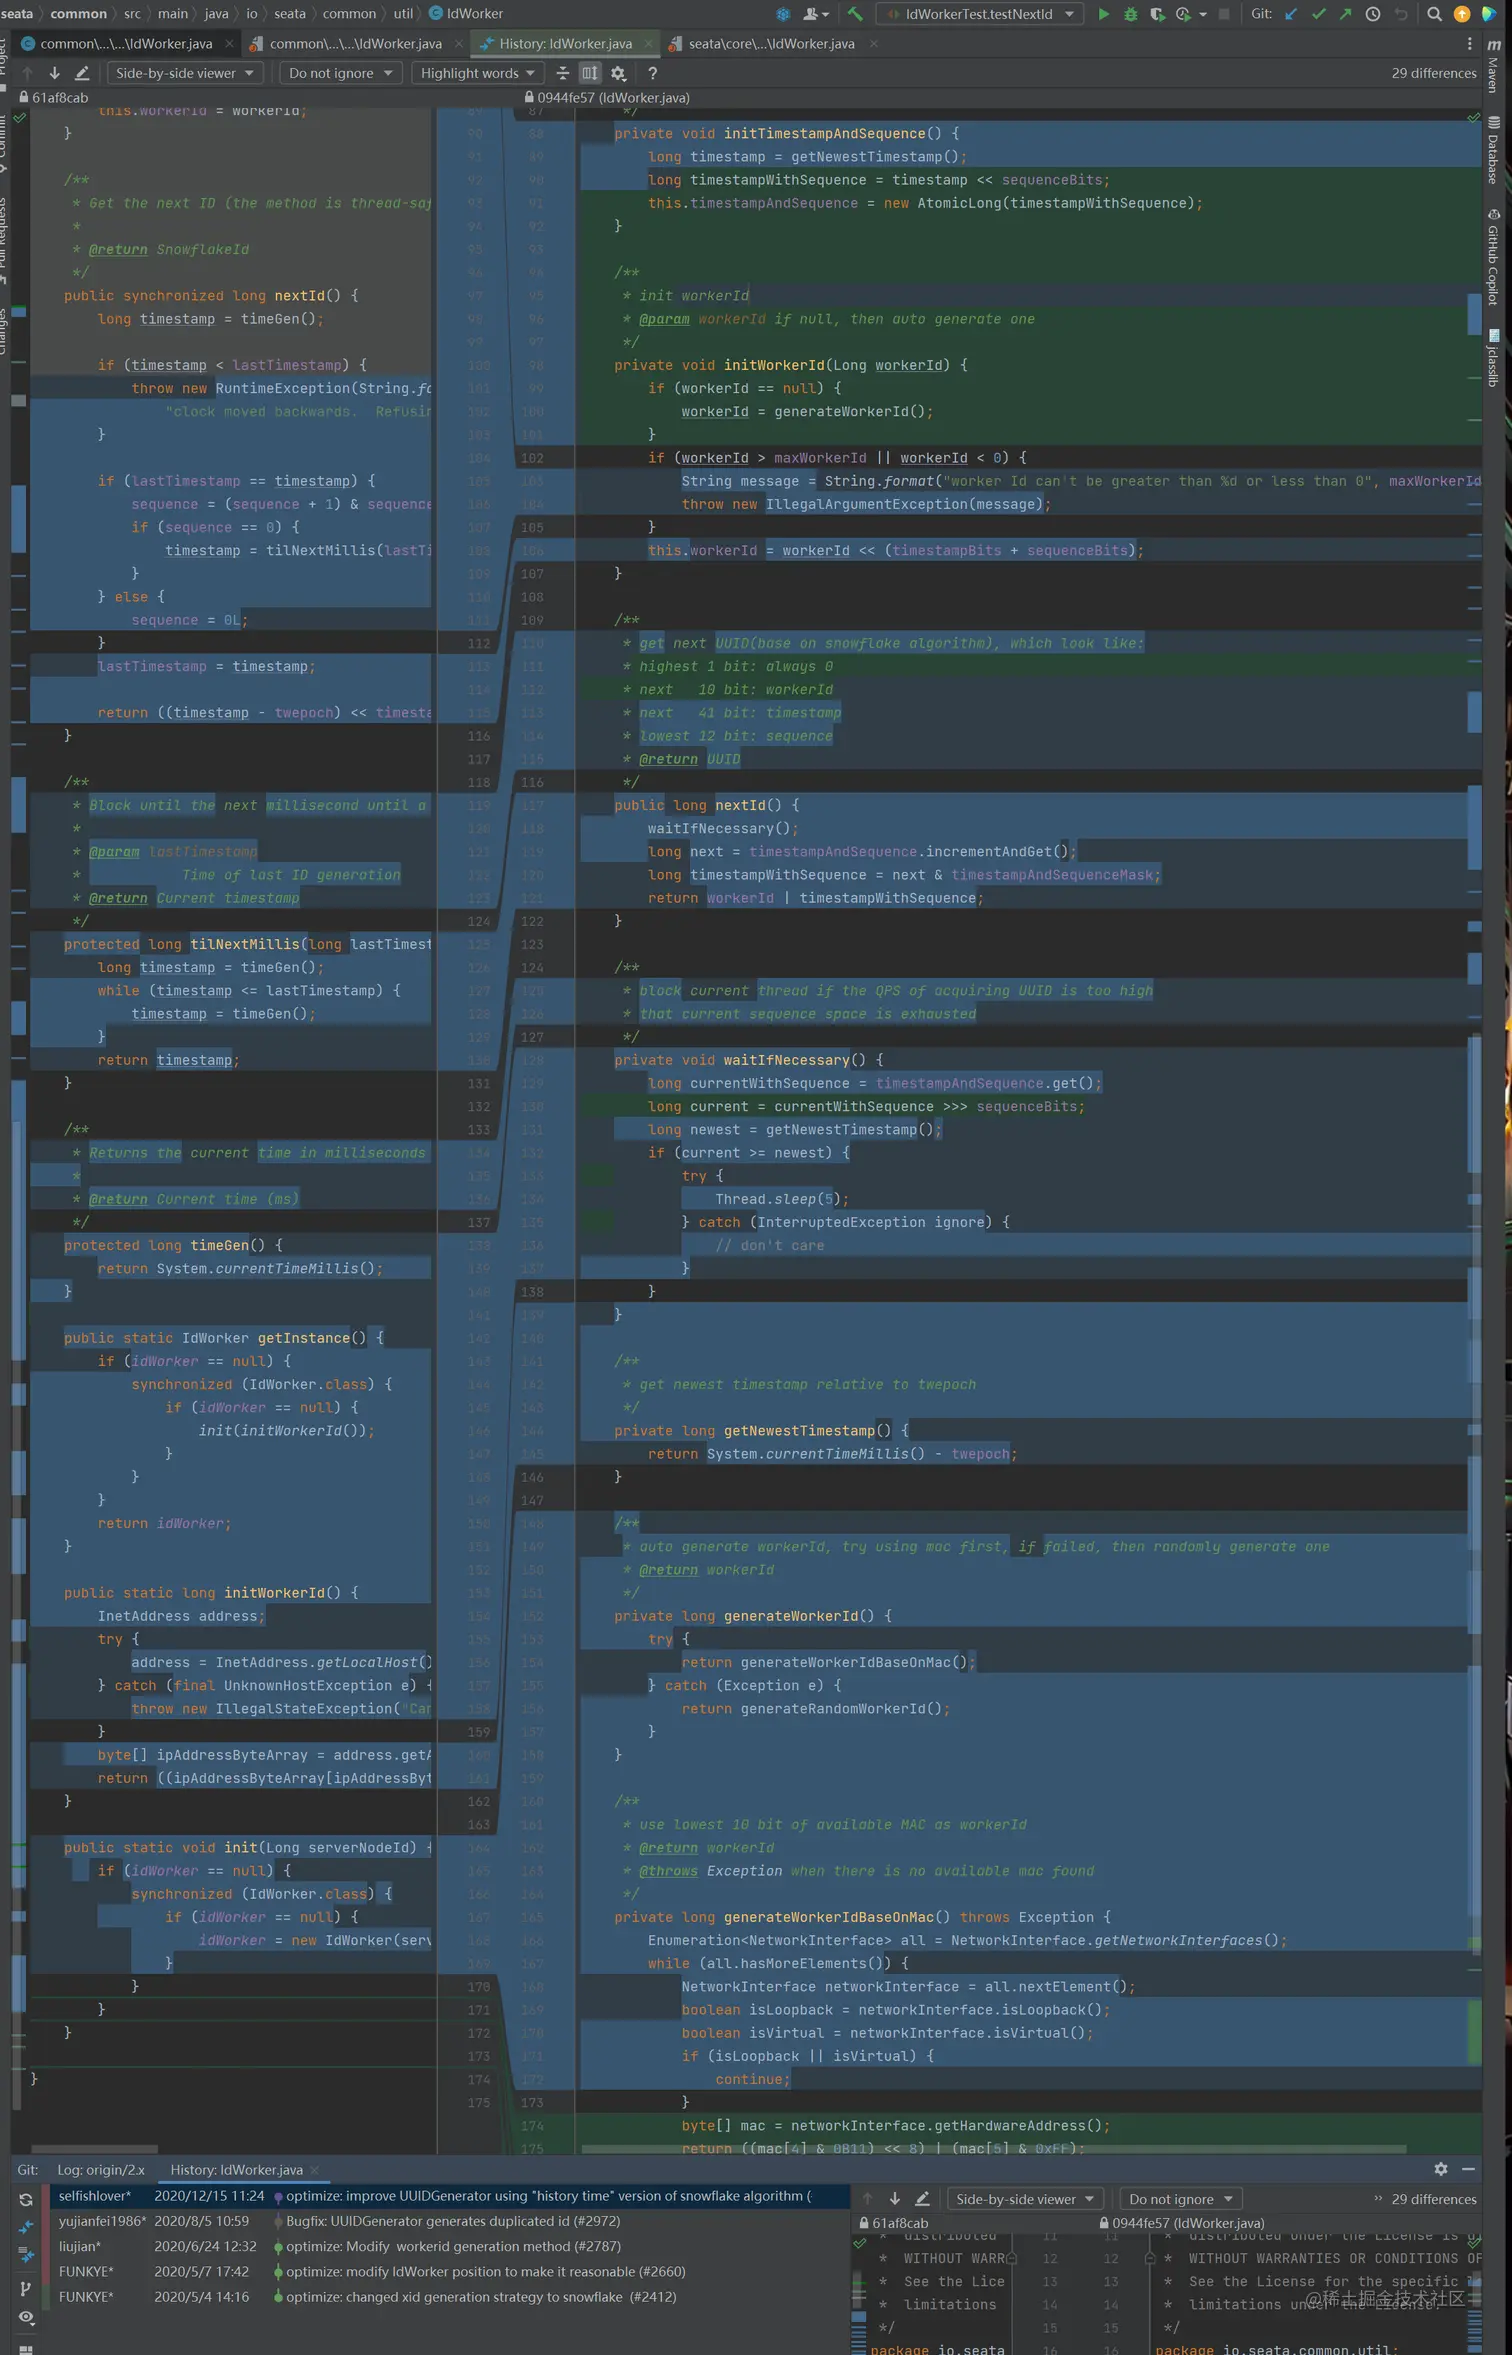Screen dimensions: 1512x2355
Task: Click Git rollback undo icon
Action: click(x=1401, y=14)
